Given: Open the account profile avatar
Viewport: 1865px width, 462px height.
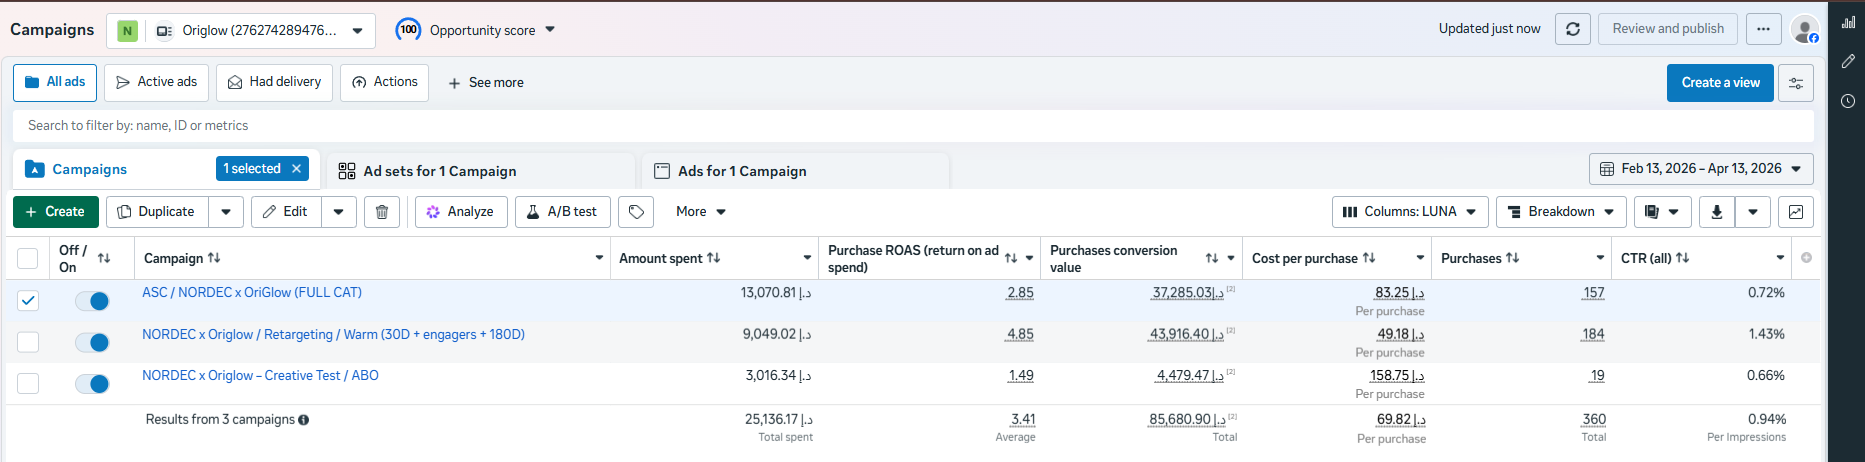Looking at the screenshot, I should pyautogui.click(x=1804, y=30).
